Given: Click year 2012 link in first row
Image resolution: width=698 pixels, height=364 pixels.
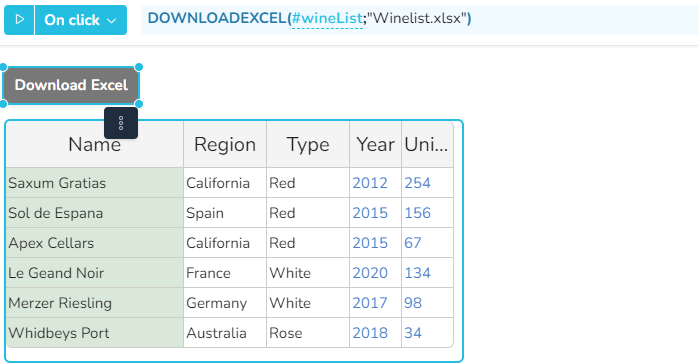Looking at the screenshot, I should point(370,183).
